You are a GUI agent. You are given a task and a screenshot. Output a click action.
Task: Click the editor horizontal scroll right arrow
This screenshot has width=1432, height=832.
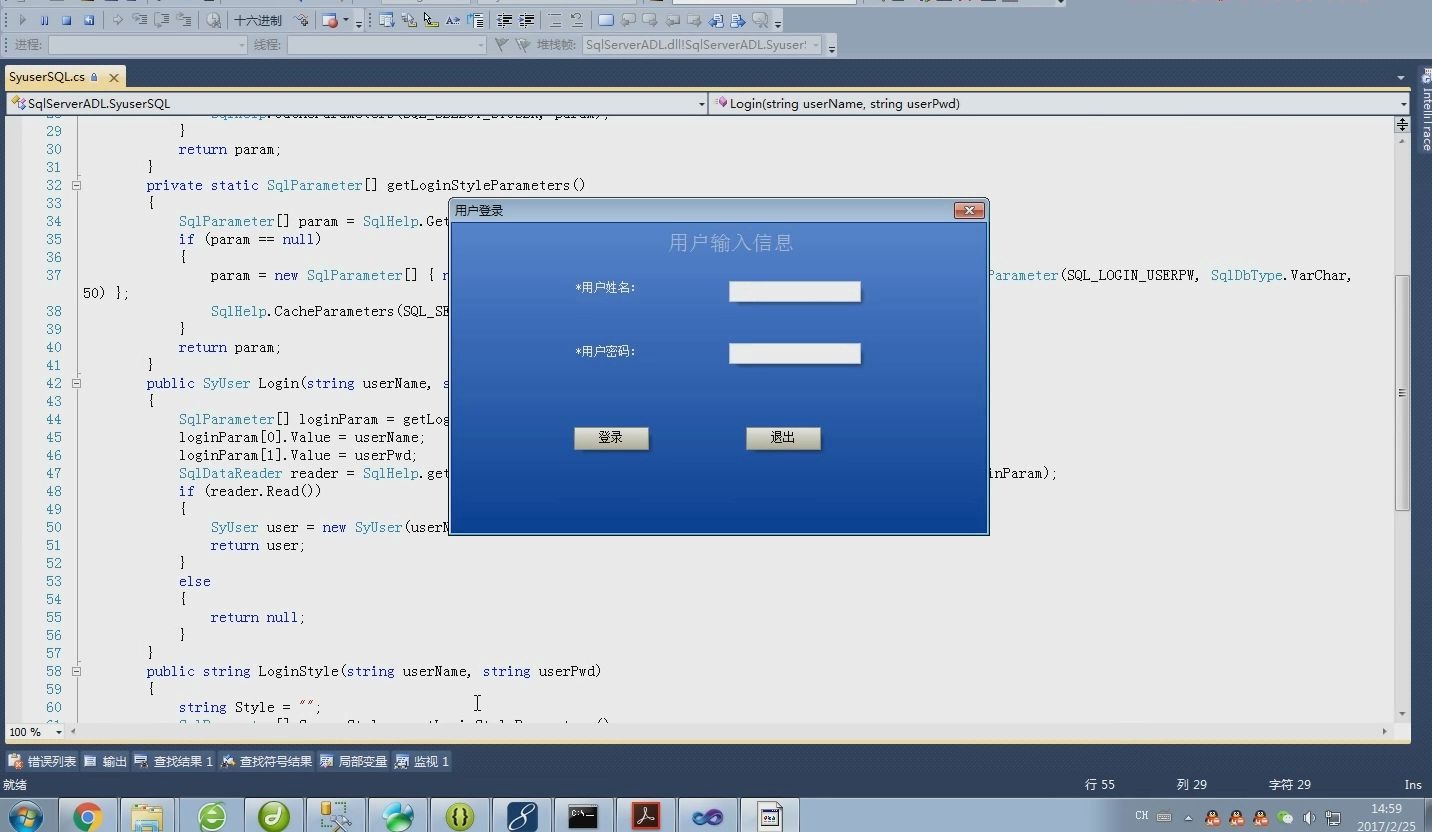[1385, 732]
